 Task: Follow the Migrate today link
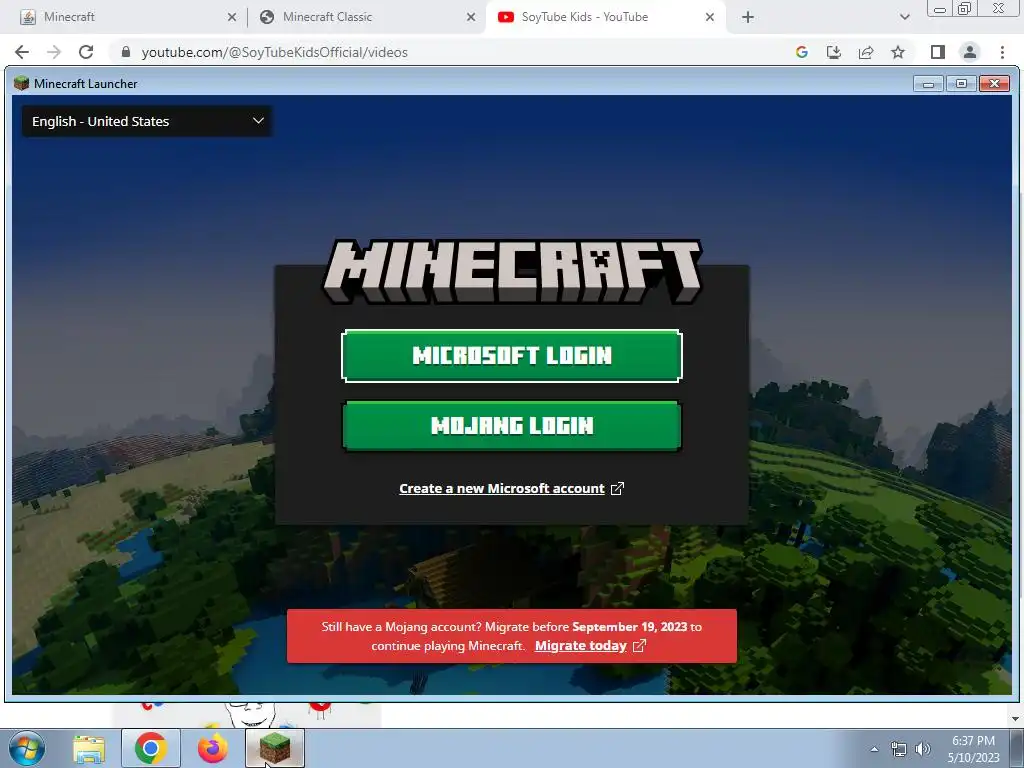[590, 646]
